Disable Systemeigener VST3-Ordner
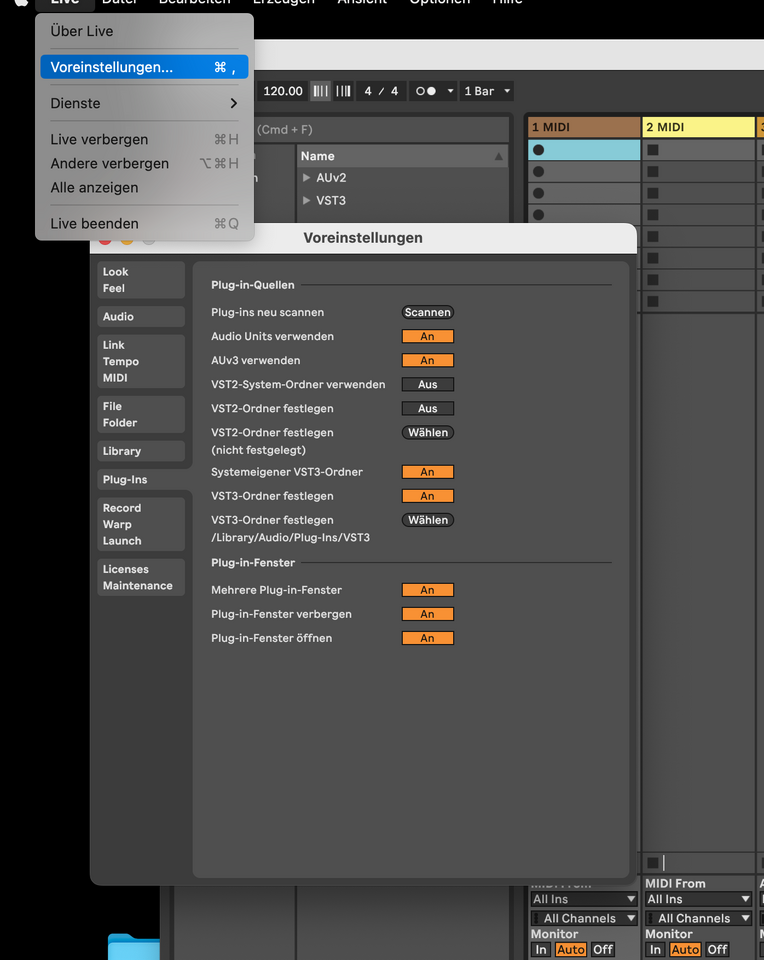764x960 pixels. click(x=427, y=472)
